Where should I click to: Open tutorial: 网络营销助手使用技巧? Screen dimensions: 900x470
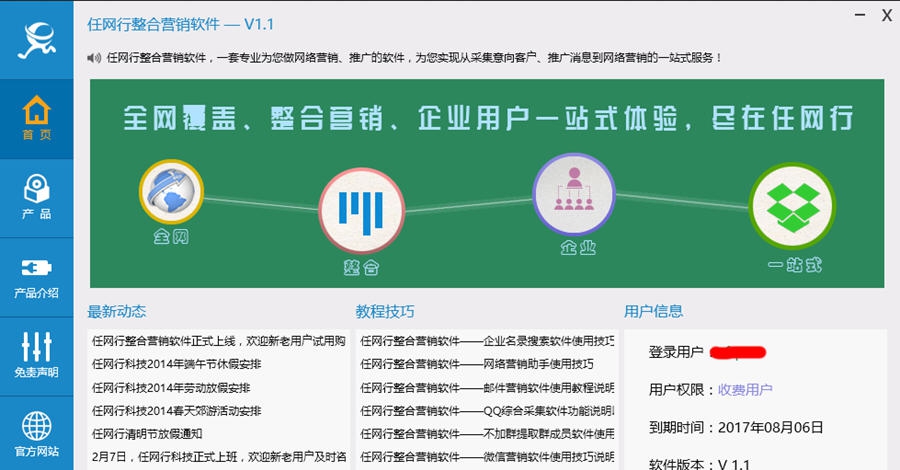(x=477, y=364)
